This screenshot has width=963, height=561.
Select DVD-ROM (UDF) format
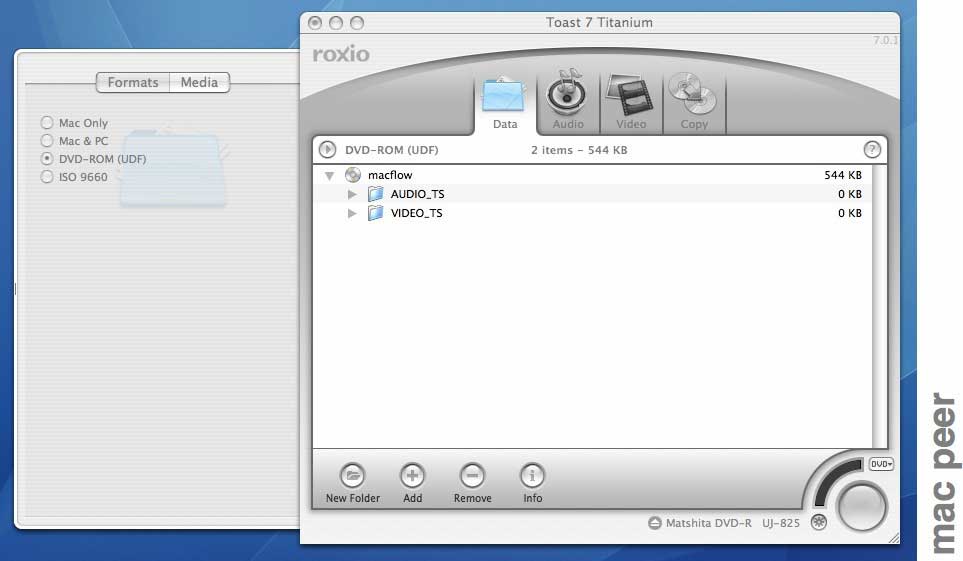[47, 159]
